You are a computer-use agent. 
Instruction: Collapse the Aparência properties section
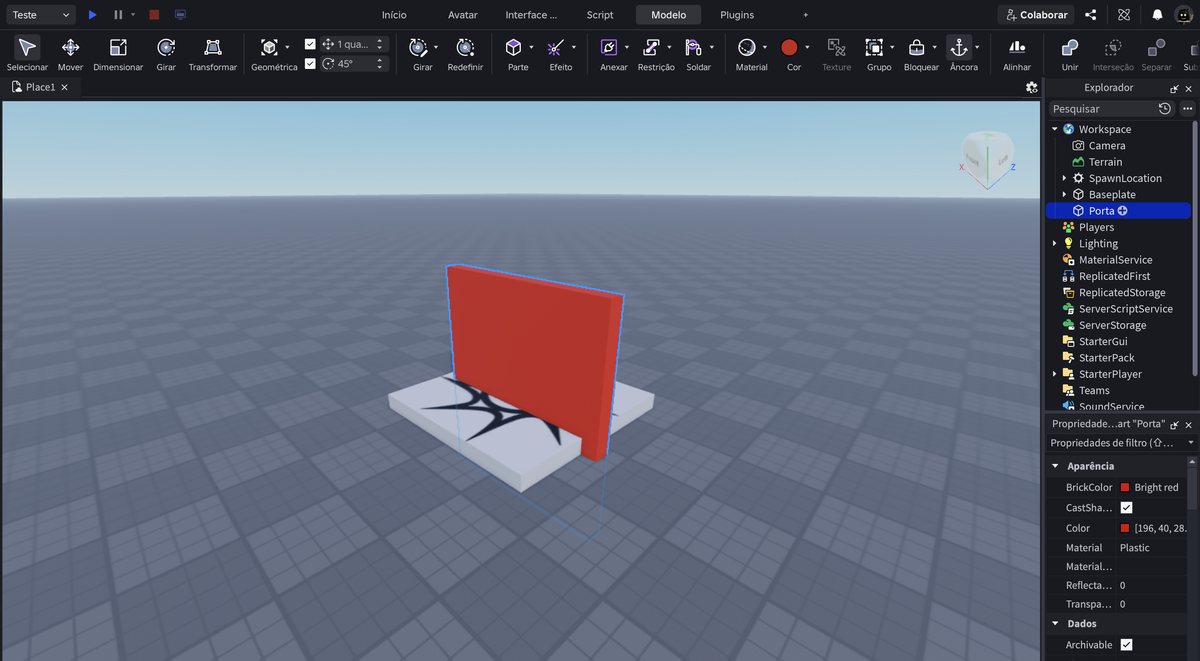pyautogui.click(x=1054, y=466)
